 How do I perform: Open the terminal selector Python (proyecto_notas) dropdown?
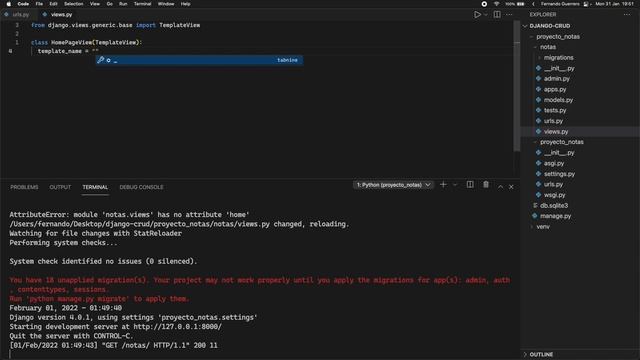pos(393,185)
